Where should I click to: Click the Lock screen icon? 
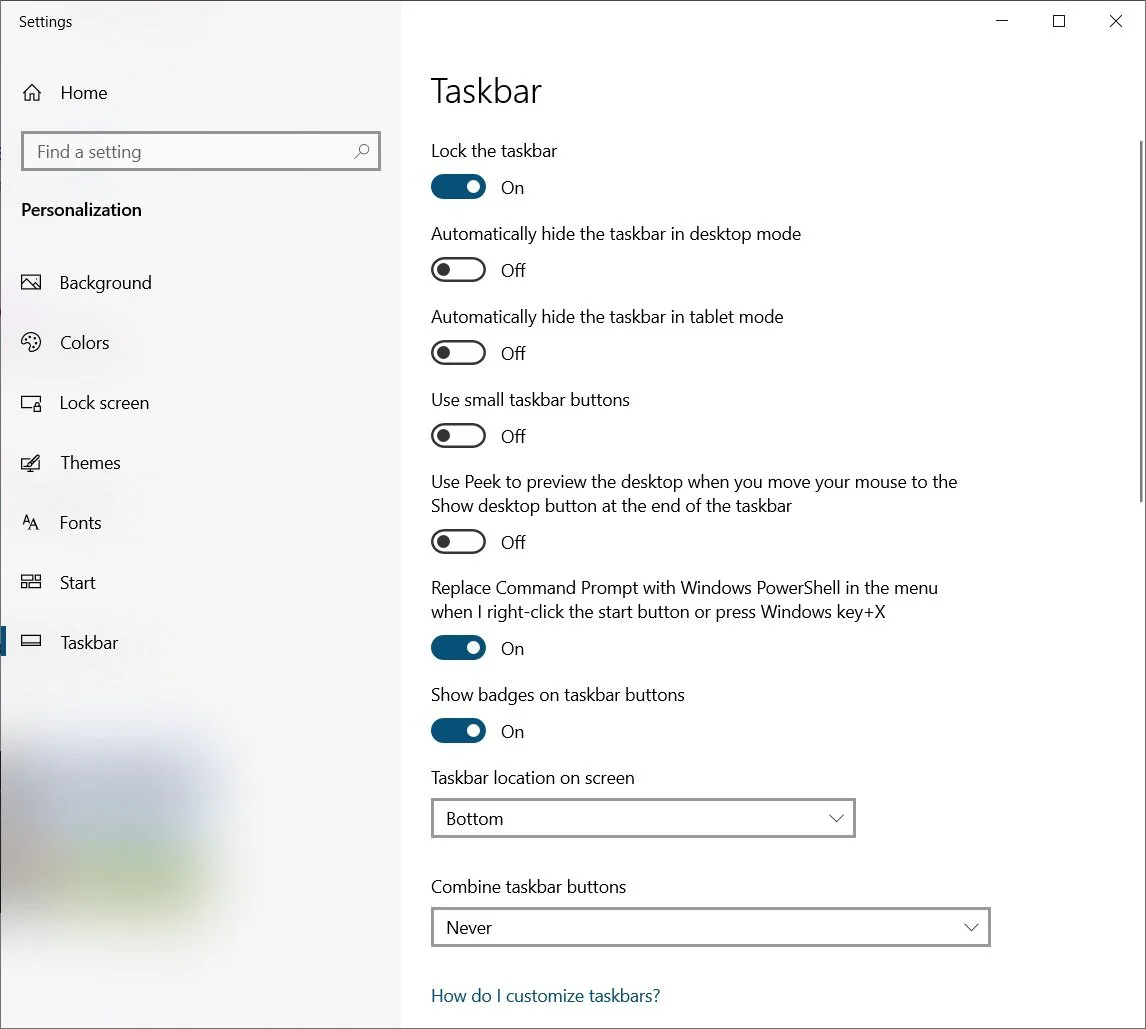(x=31, y=403)
